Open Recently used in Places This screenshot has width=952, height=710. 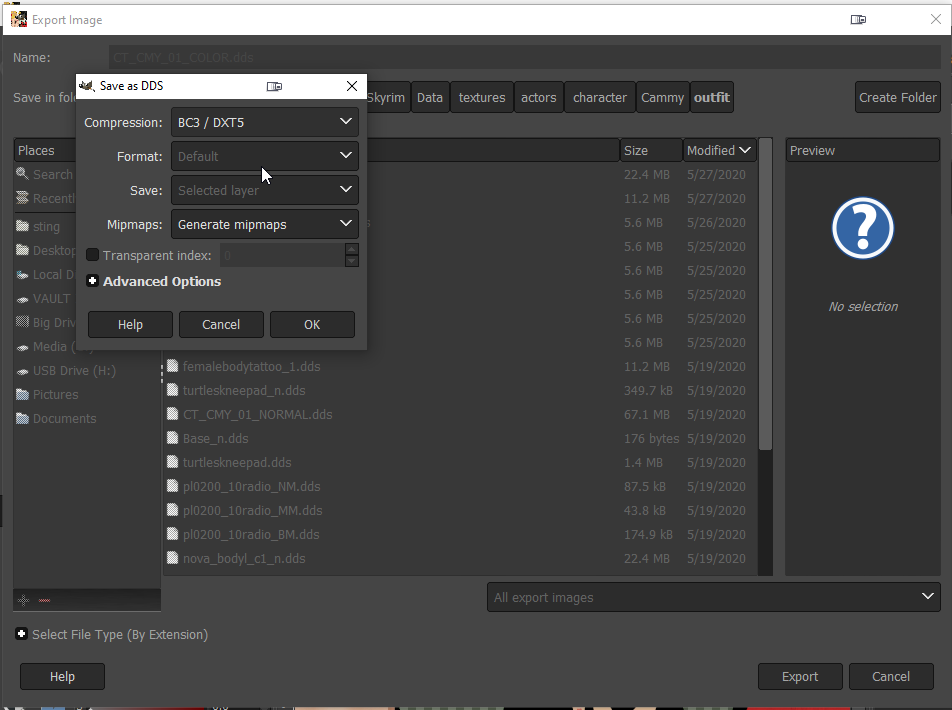pyautogui.click(x=46, y=198)
